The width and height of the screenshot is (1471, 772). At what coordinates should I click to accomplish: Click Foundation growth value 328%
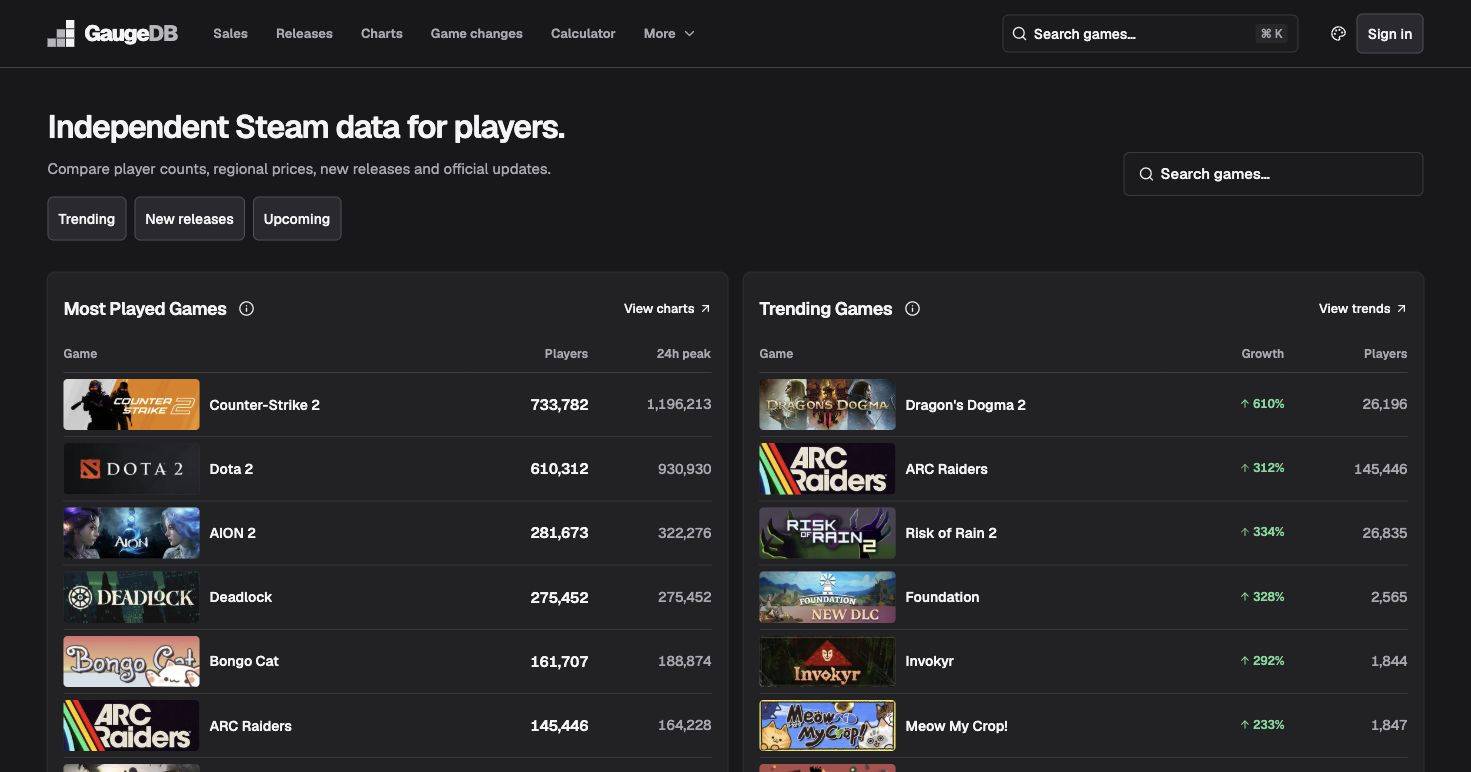[x=1262, y=597]
